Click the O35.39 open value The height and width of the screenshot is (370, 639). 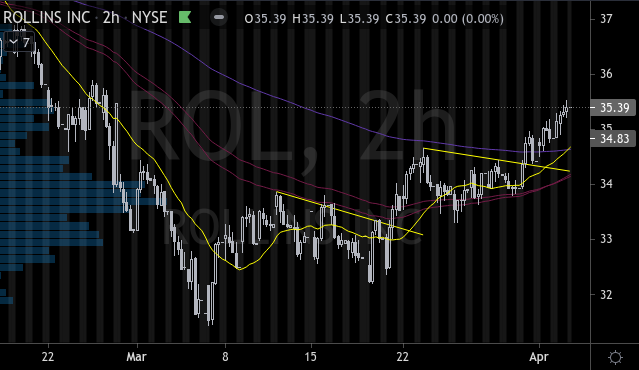point(265,19)
